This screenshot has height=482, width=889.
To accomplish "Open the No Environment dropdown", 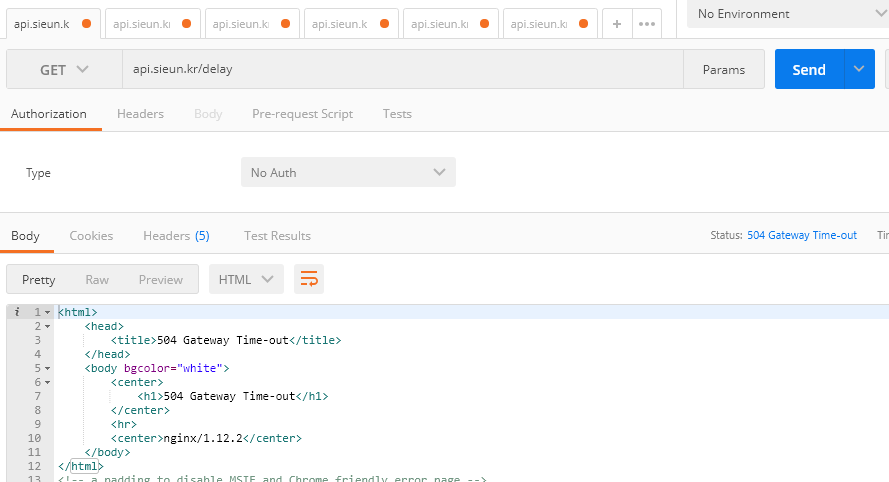I will click(x=788, y=14).
